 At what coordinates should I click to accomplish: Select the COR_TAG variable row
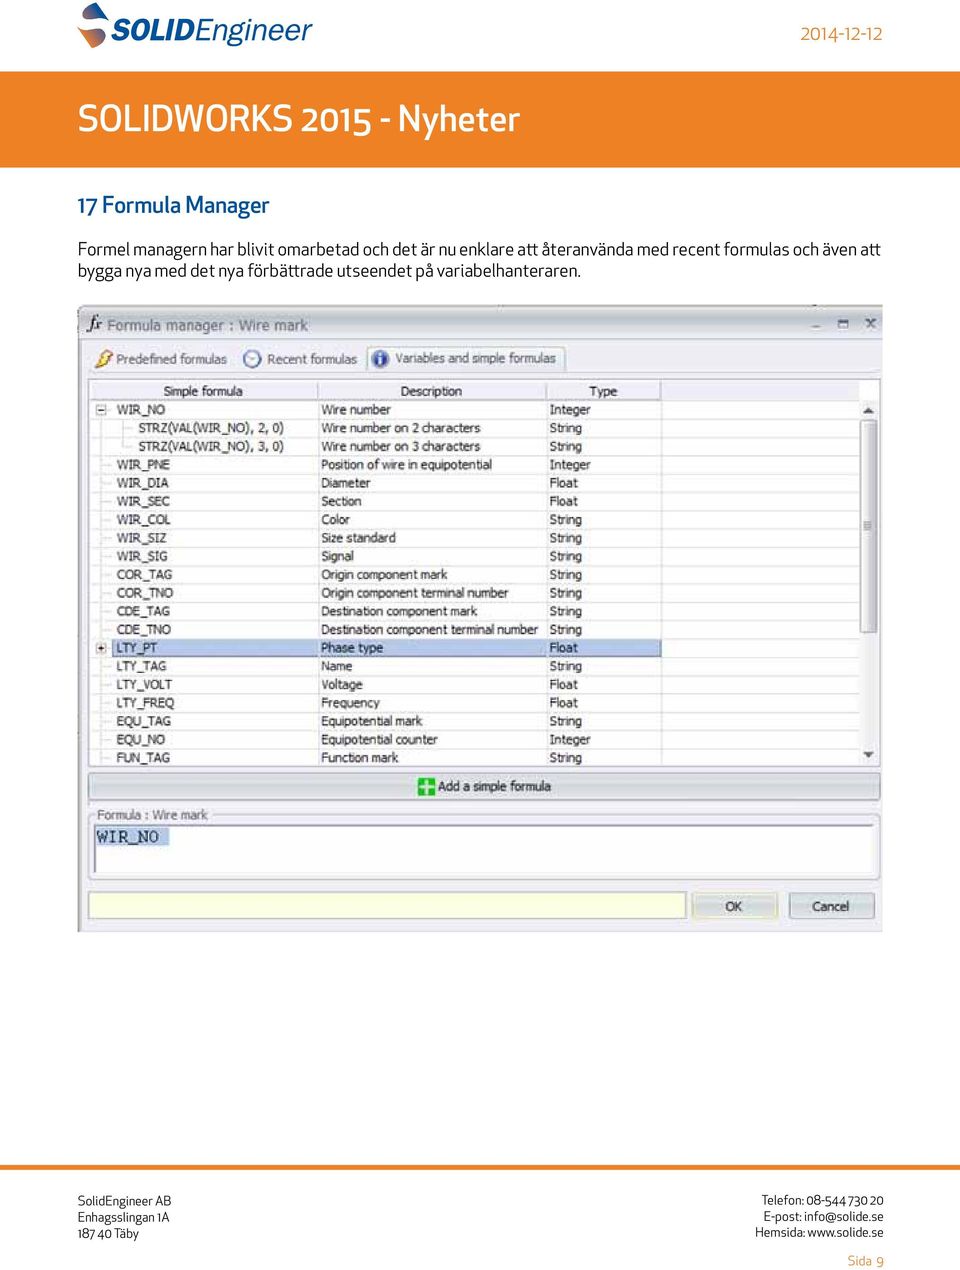(x=376, y=575)
